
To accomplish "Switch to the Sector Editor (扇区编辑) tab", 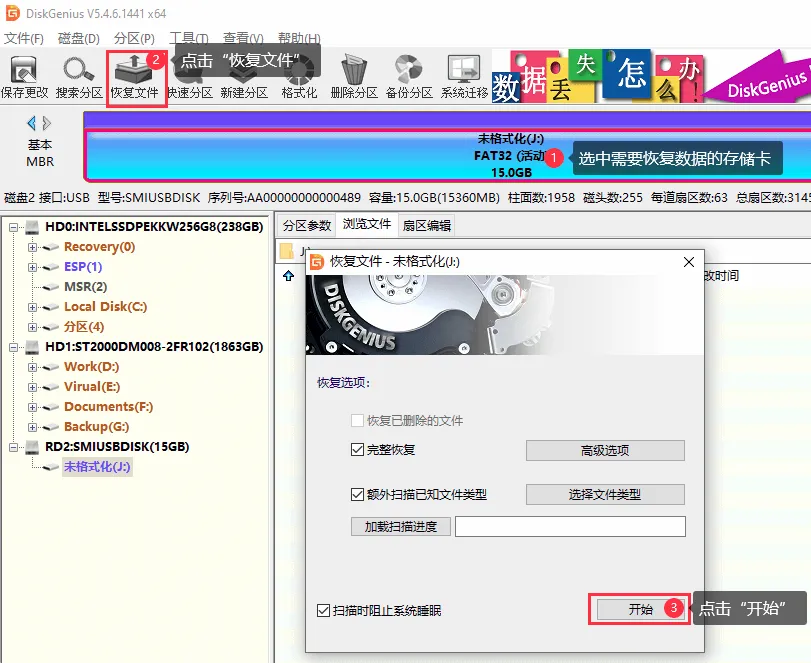I will coord(427,225).
